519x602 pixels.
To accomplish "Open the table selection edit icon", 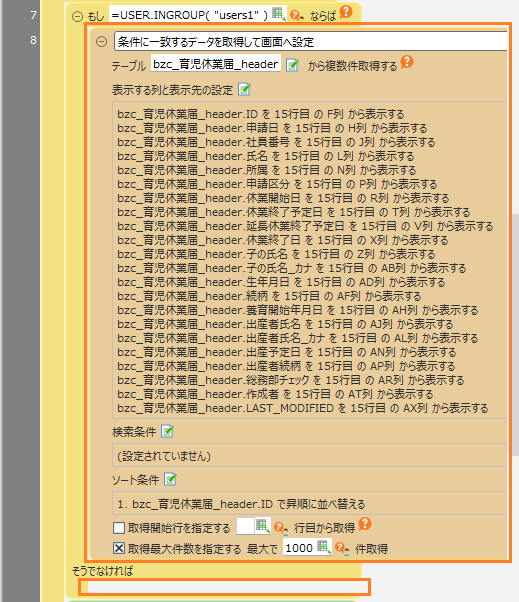I will pos(293,64).
